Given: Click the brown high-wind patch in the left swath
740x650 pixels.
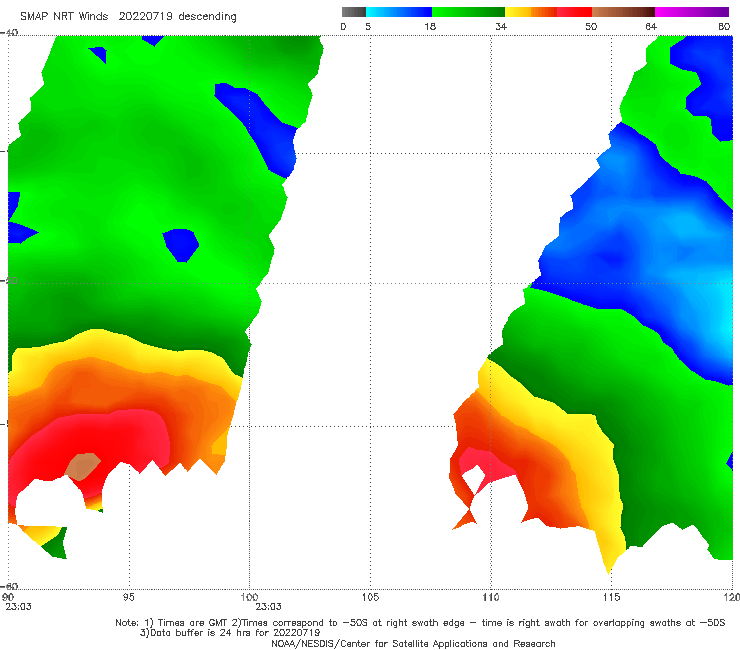Looking at the screenshot, I should click(83, 466).
